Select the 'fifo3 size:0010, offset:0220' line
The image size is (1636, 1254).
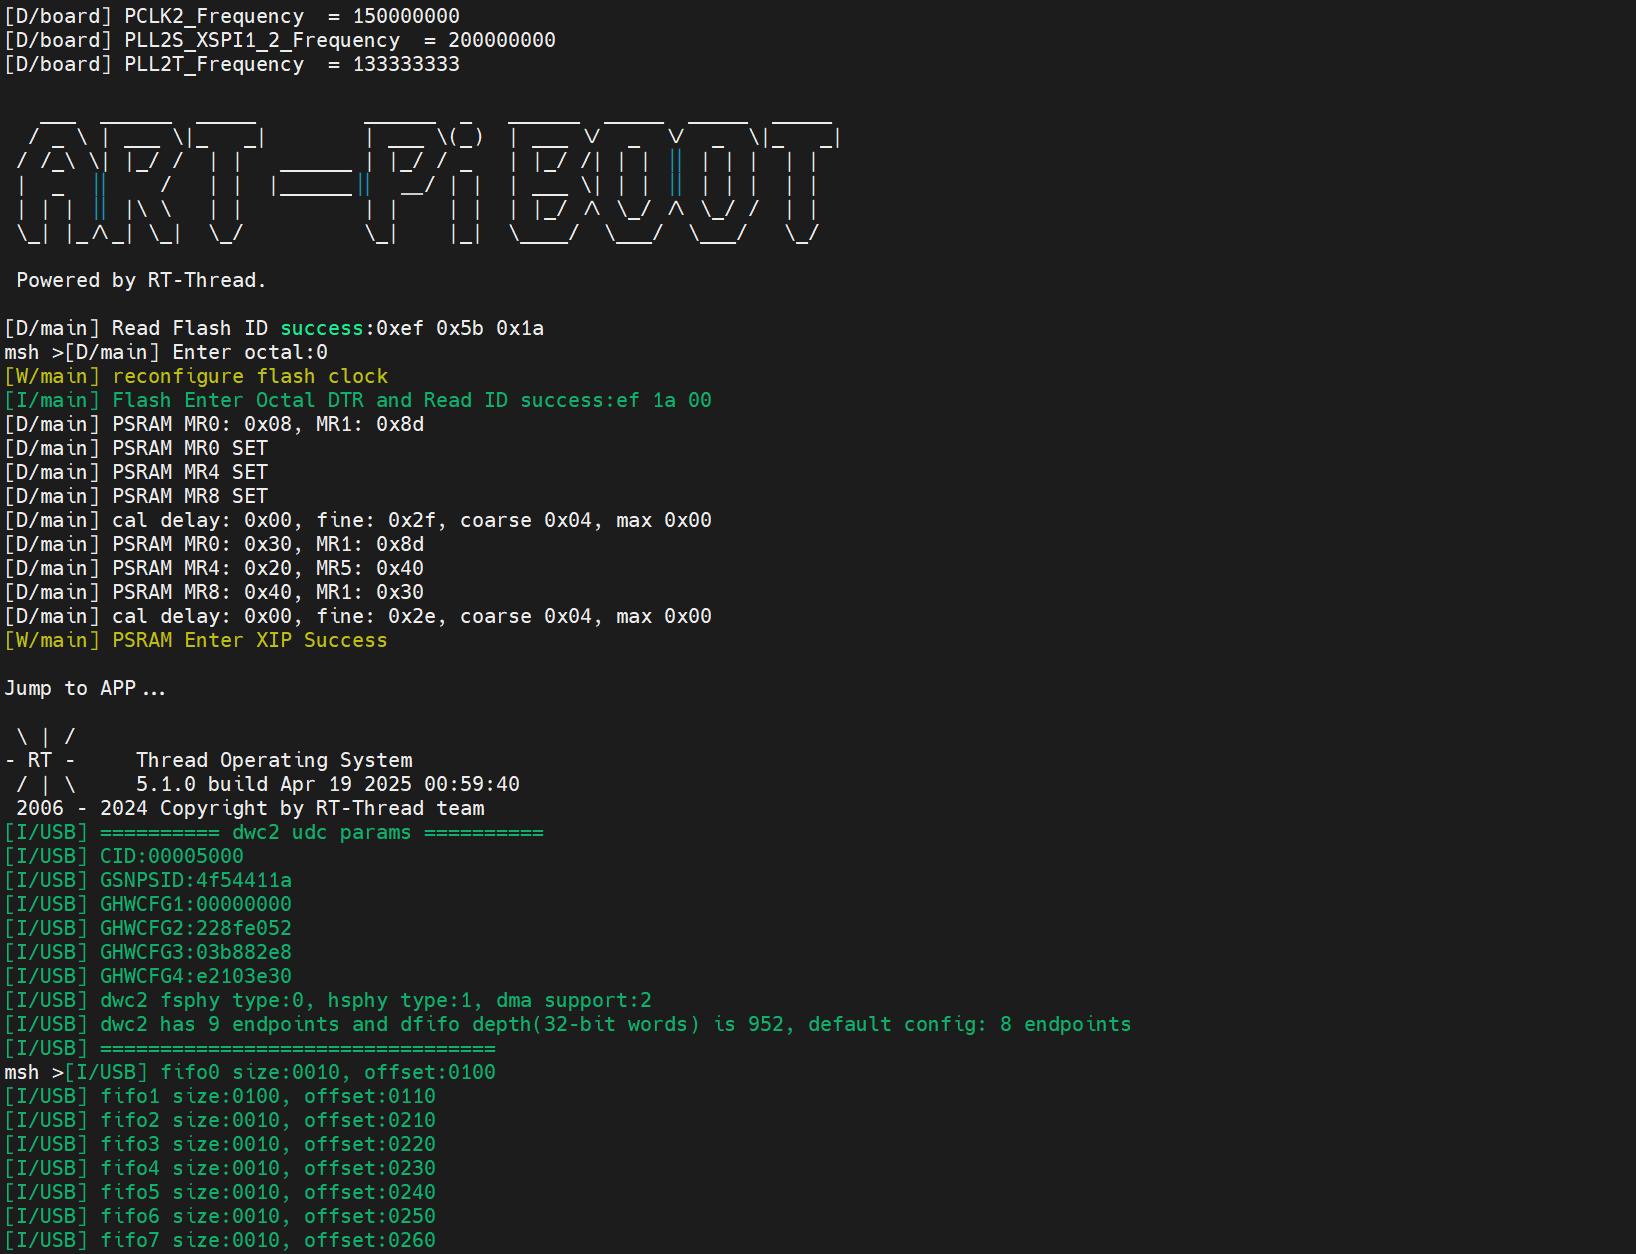pyautogui.click(x=220, y=1144)
